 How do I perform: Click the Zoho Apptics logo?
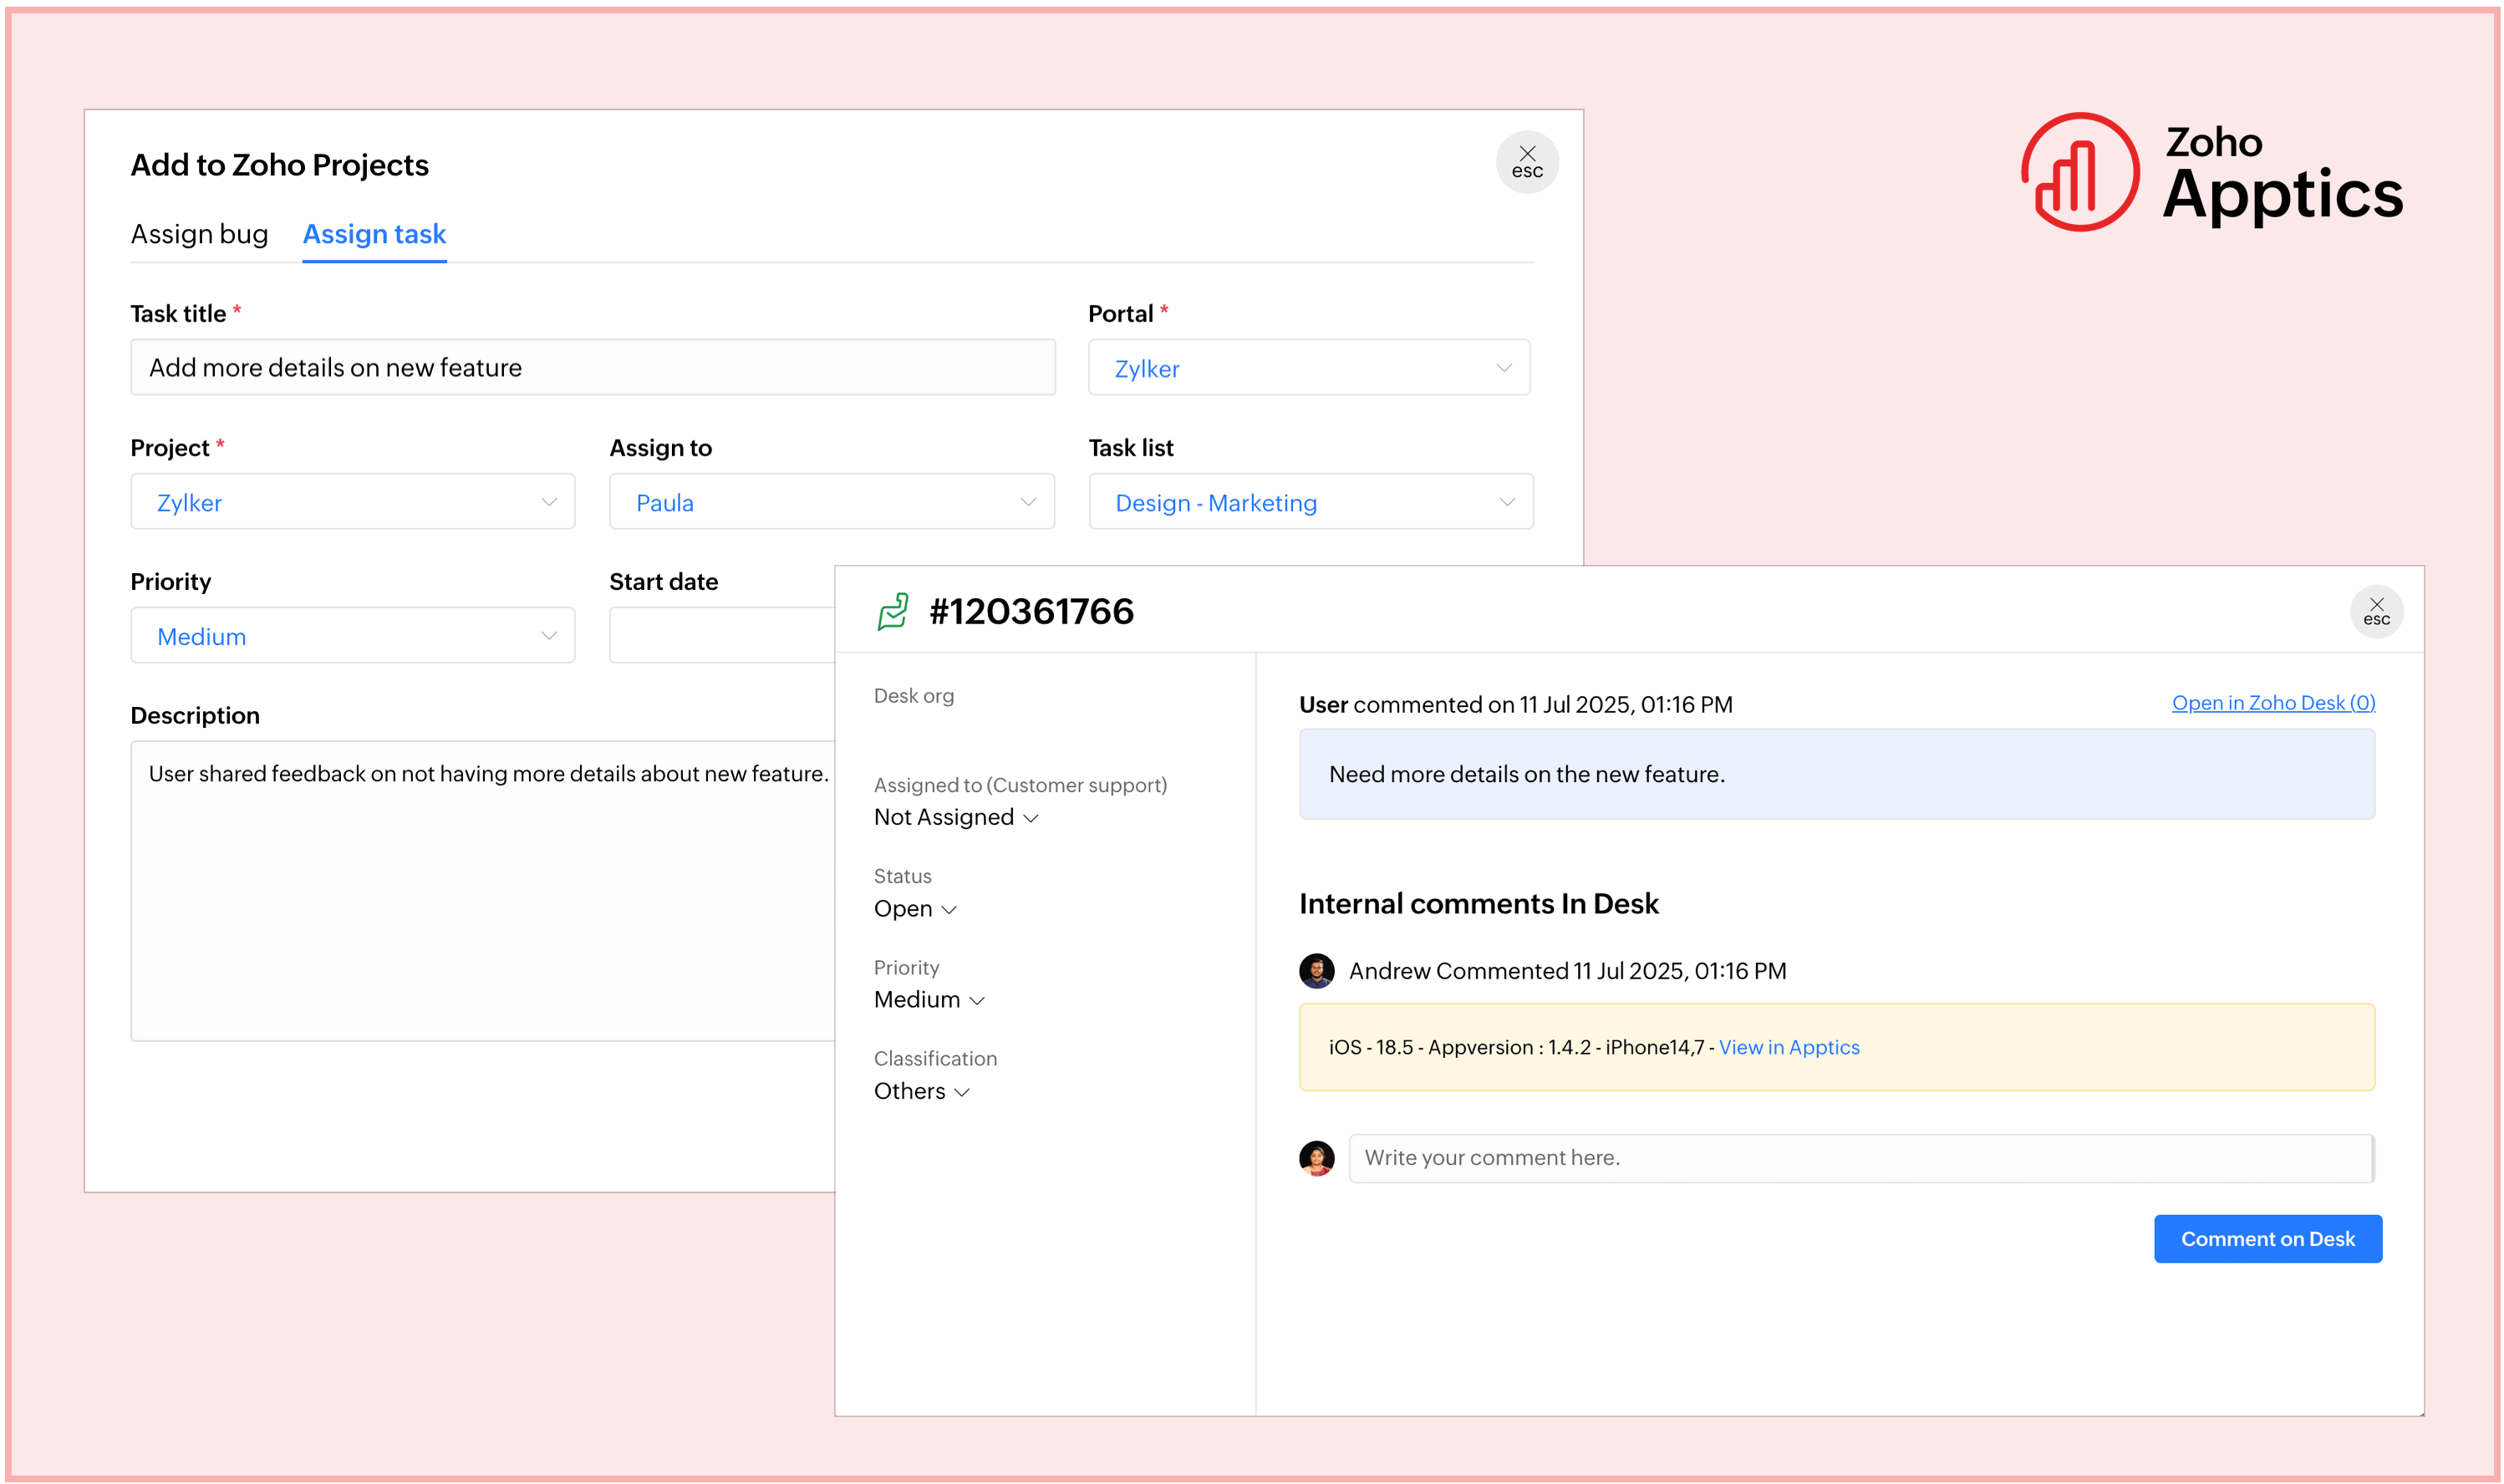click(x=2211, y=172)
